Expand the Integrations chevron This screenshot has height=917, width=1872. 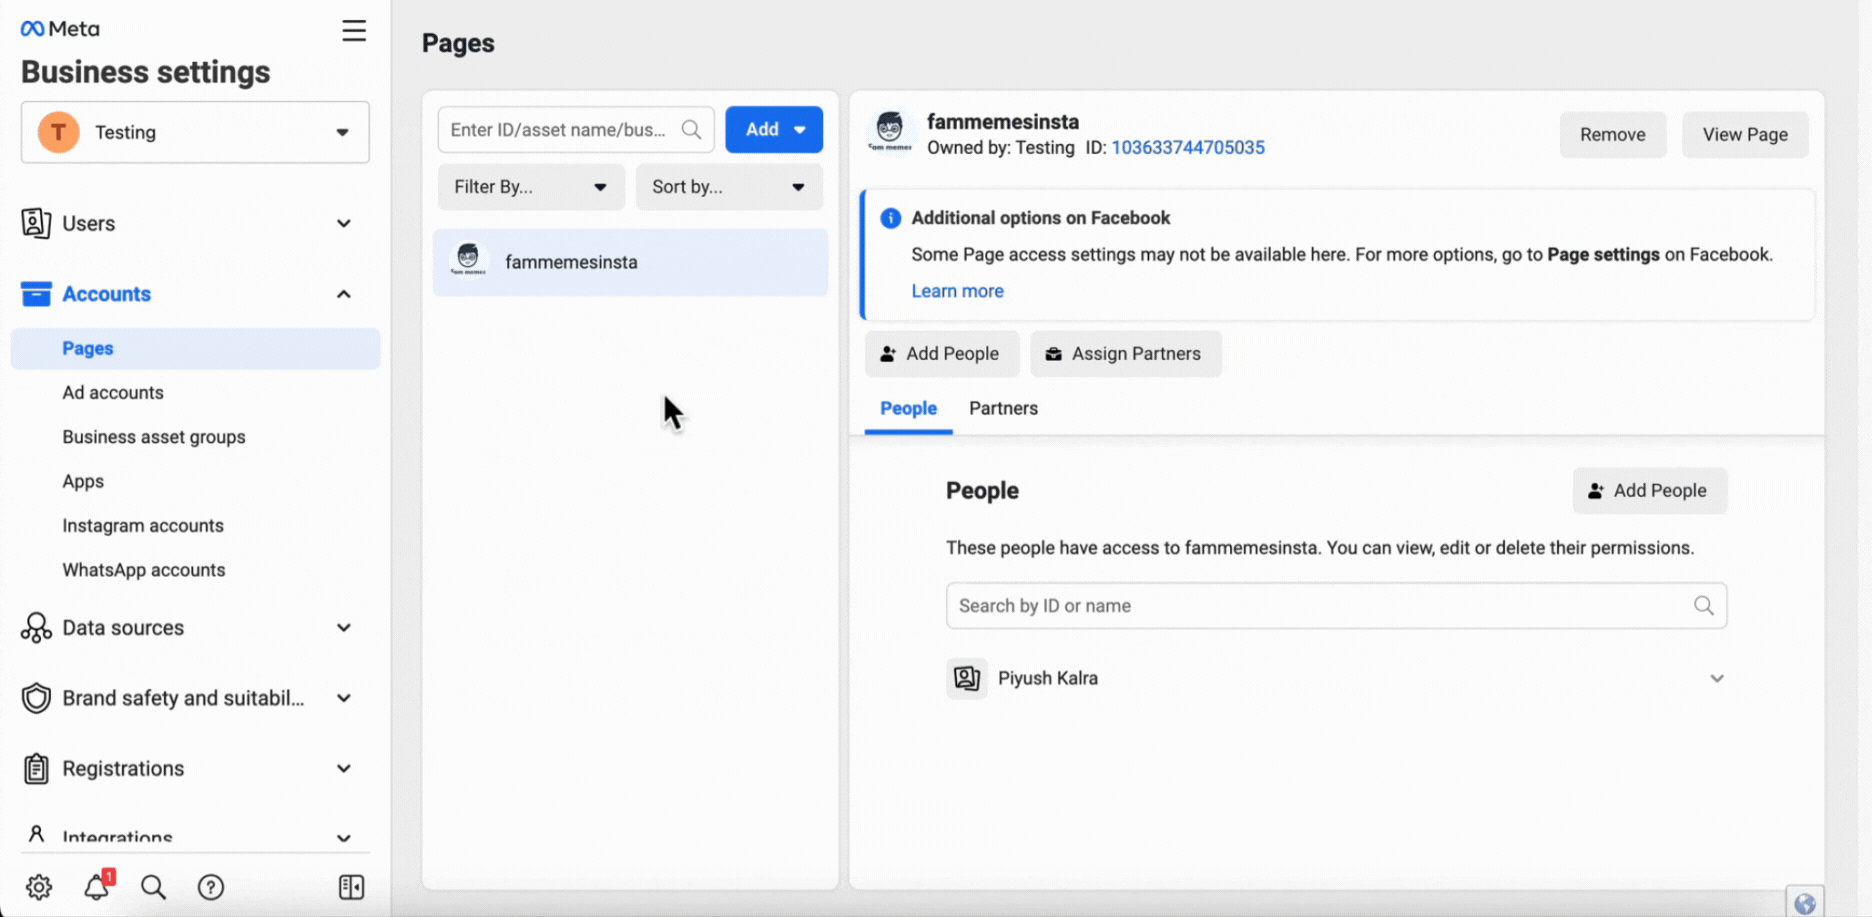tap(344, 838)
